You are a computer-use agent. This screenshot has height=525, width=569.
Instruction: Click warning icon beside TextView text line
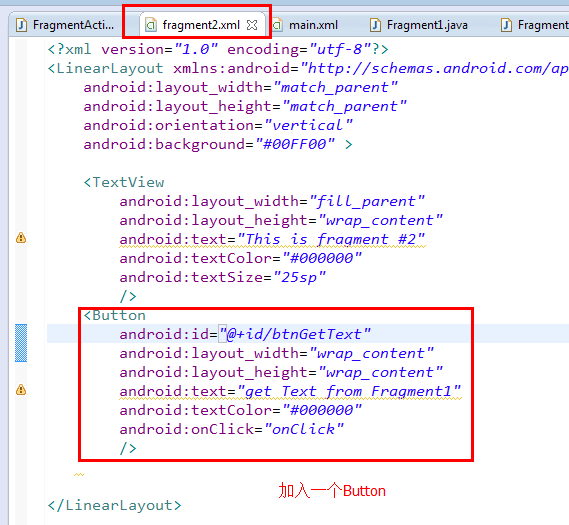[x=21, y=238]
